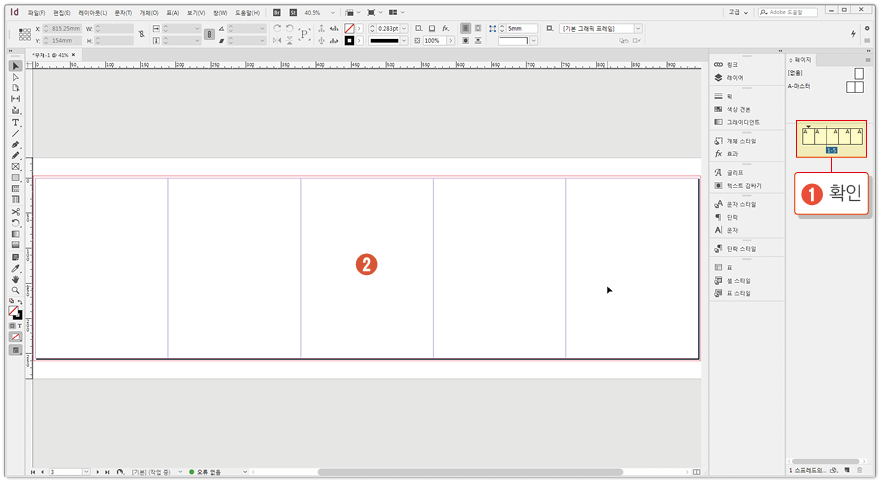
Task: Open the zoom level 40.5% dropdown
Action: [x=333, y=12]
